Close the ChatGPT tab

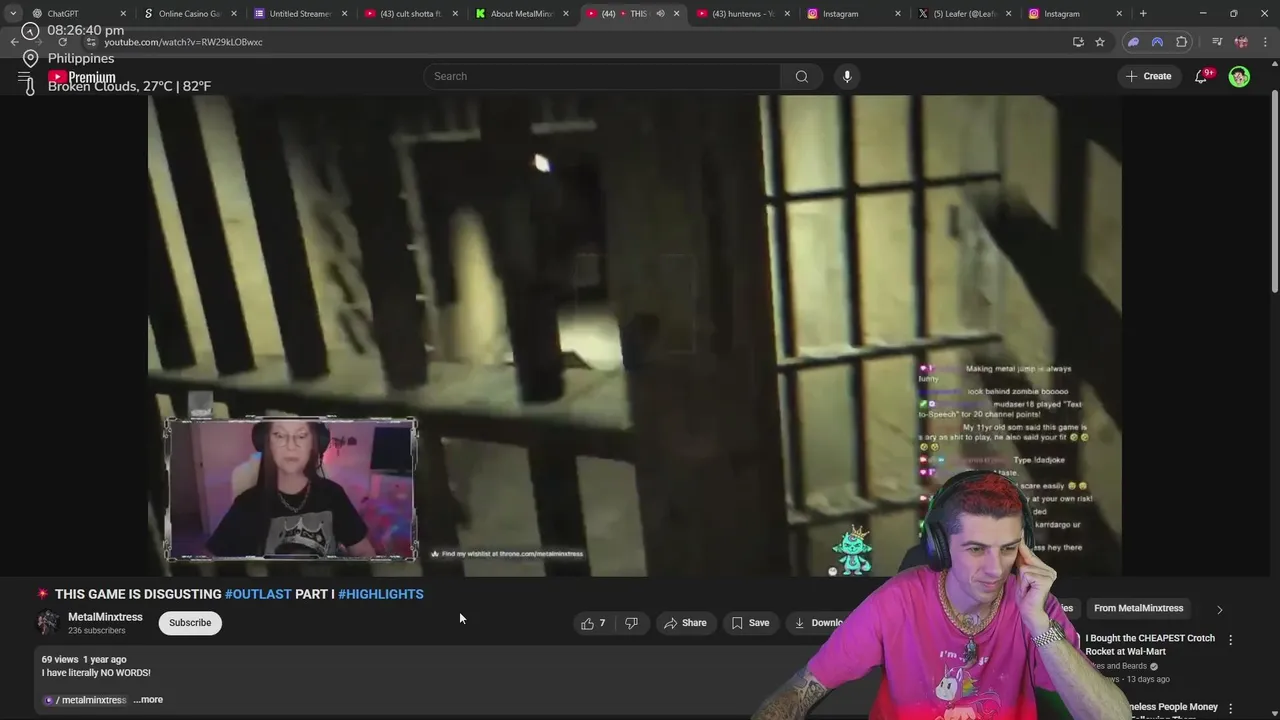(x=124, y=14)
